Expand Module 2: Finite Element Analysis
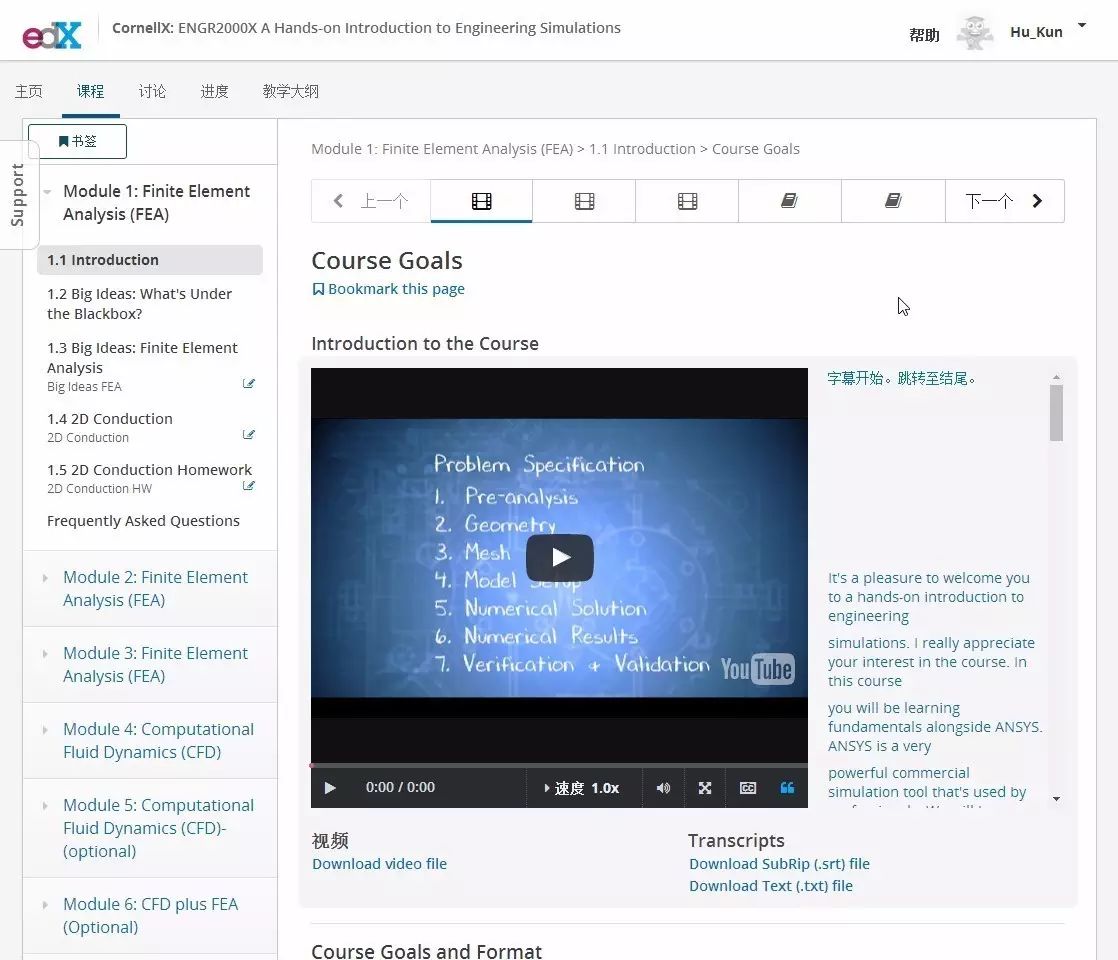 (x=155, y=589)
